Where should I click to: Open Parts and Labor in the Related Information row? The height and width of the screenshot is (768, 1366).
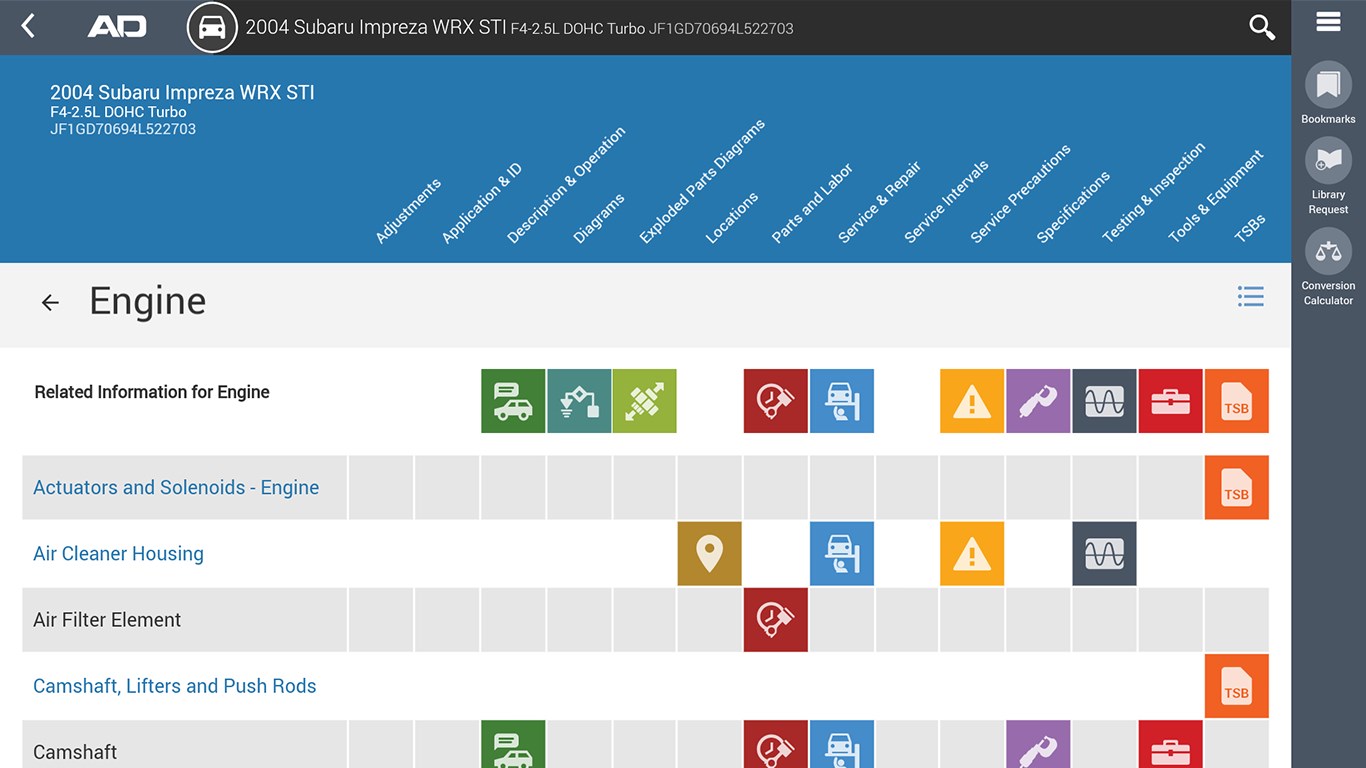point(775,401)
